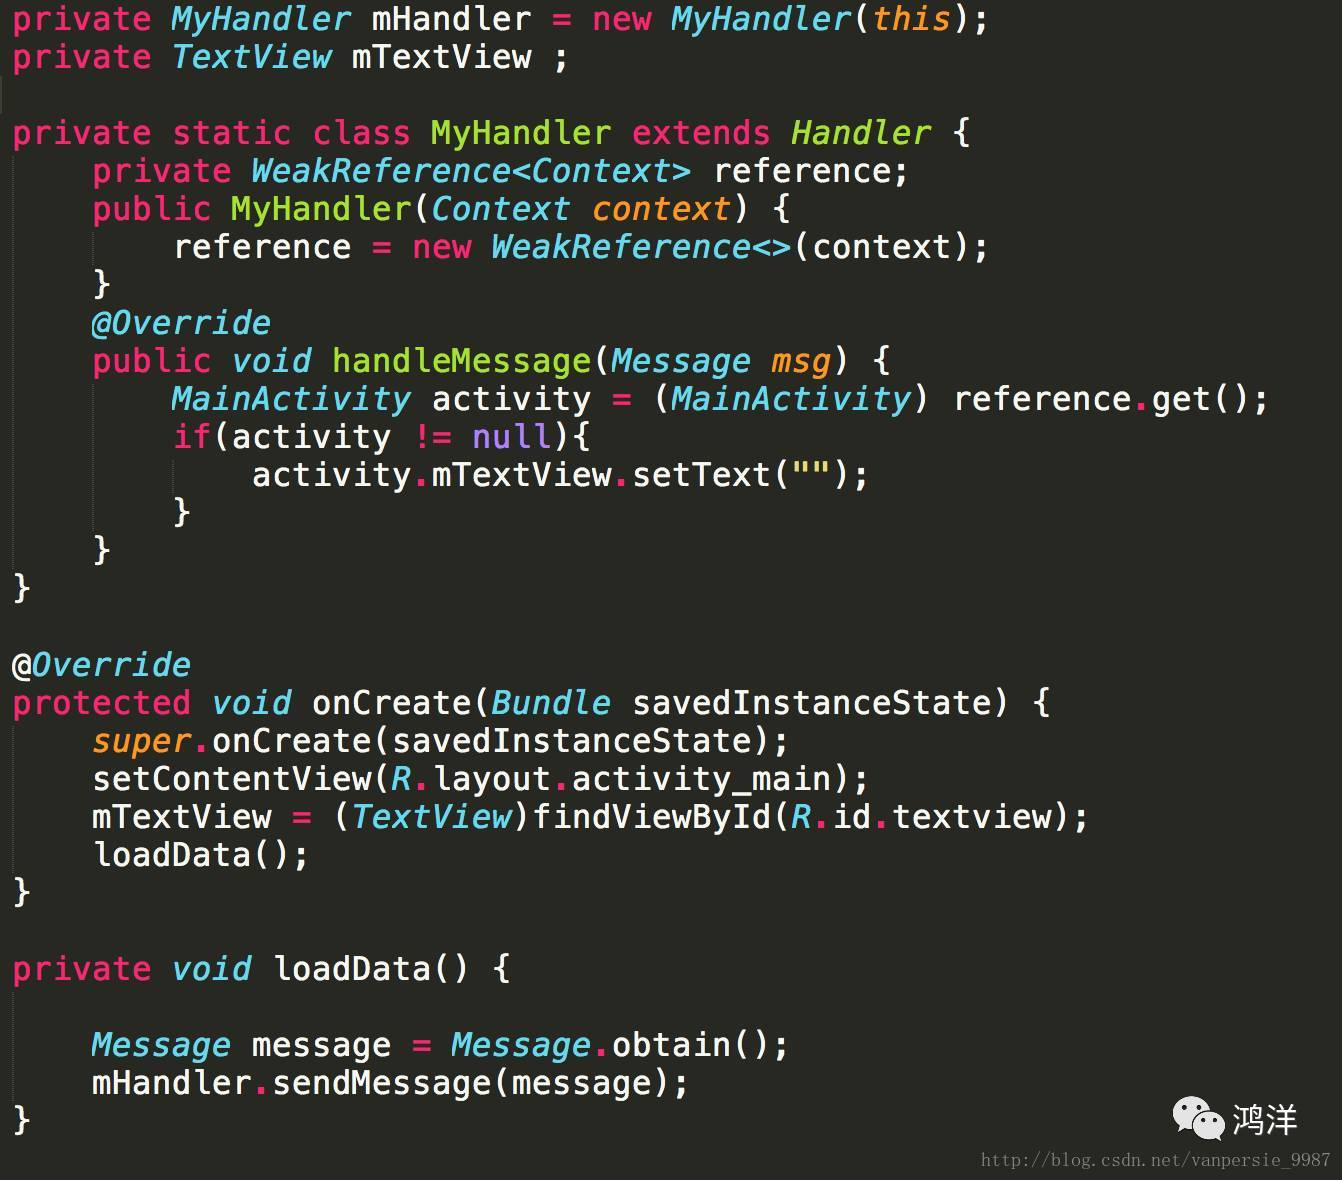Click the orange "super" keyword
This screenshot has height=1180, width=1342.
click(x=141, y=741)
